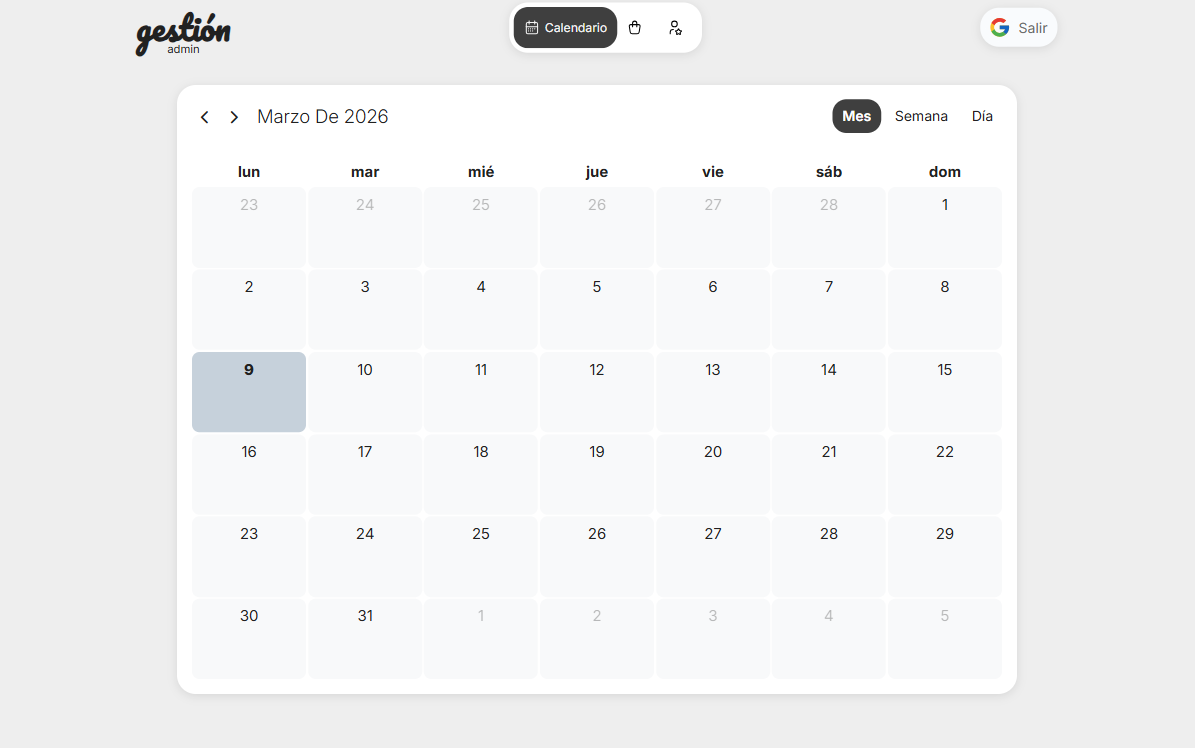Switch to Día view
The image size is (1195, 748).
(x=982, y=116)
